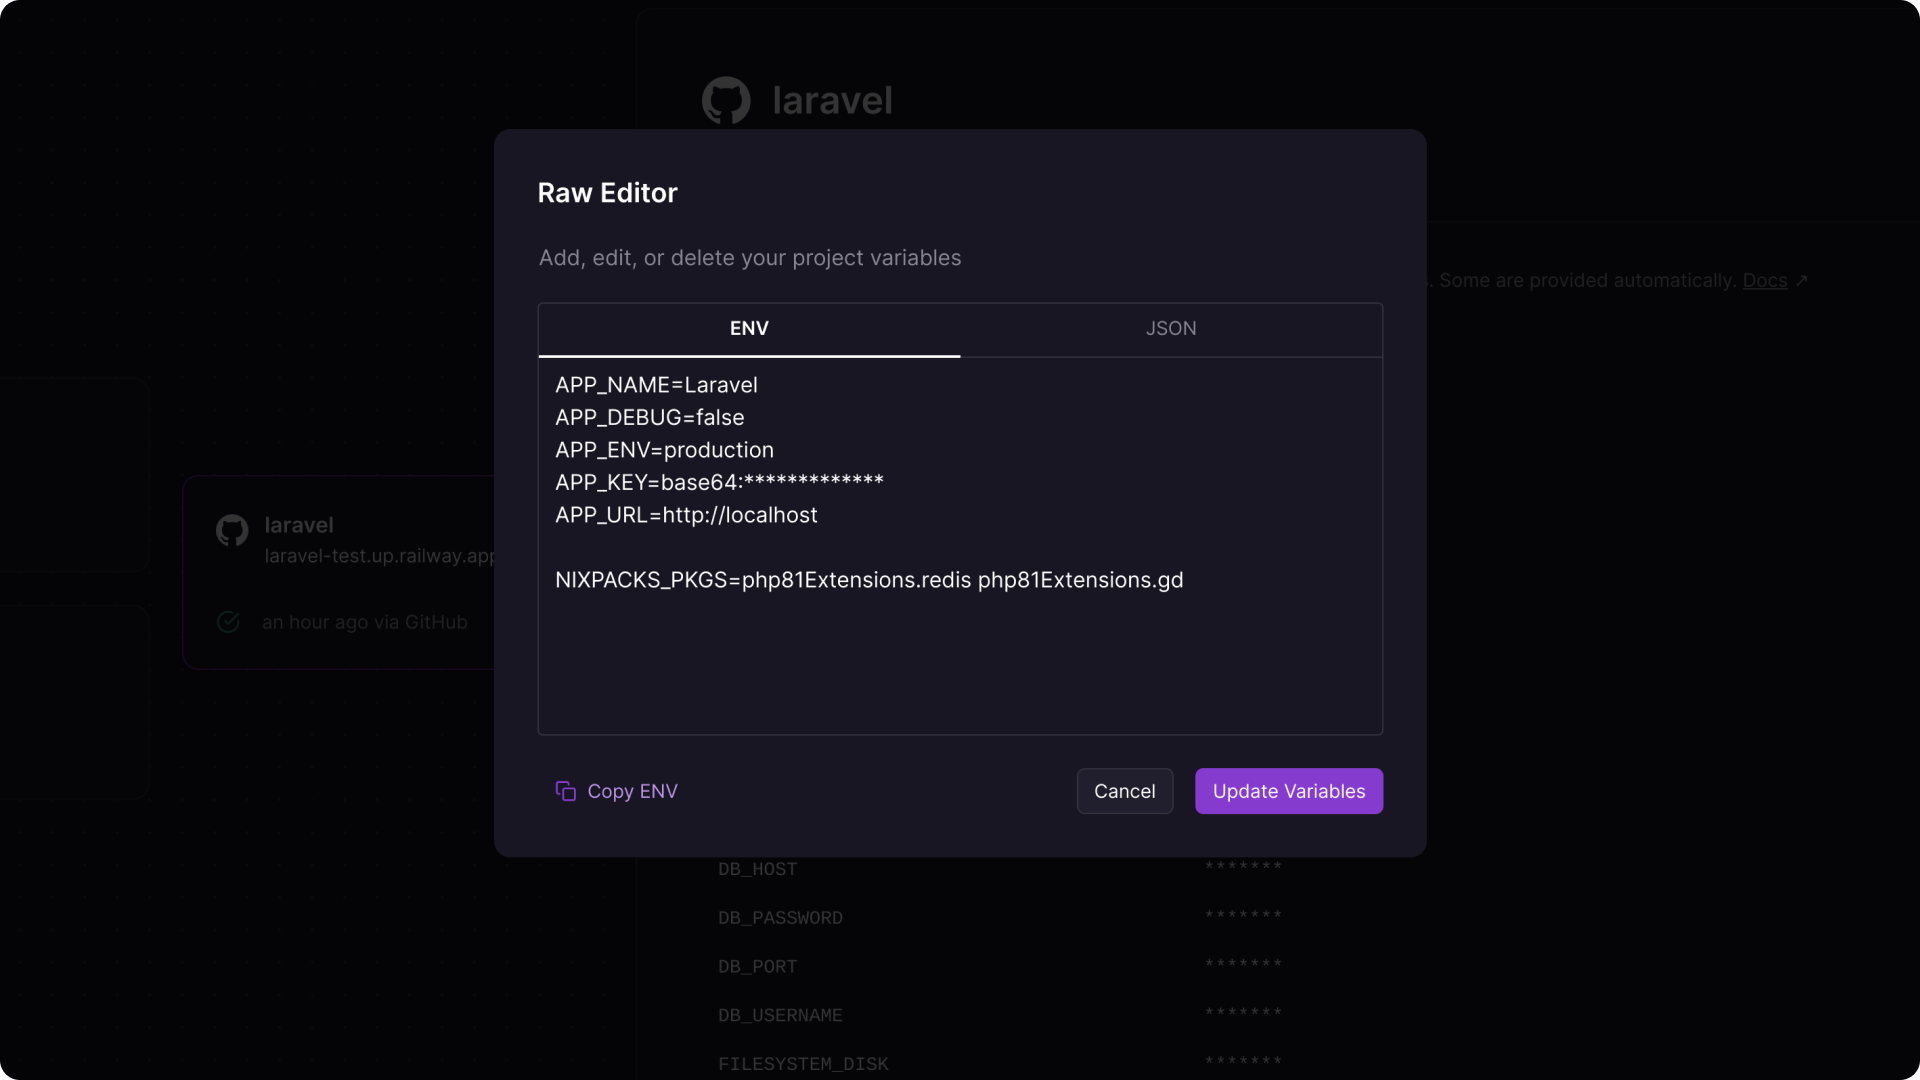Click the APP_URL=http://localhost line
Viewport: 1920px width, 1080px height.
(x=686, y=515)
